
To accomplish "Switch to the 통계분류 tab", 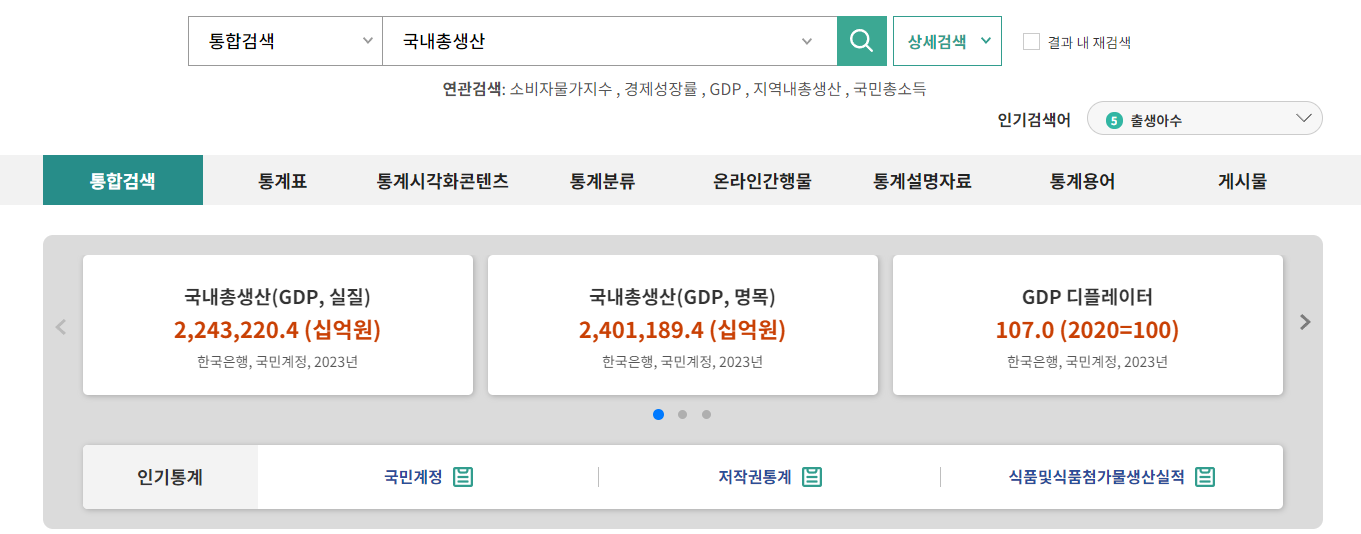I will point(602,180).
